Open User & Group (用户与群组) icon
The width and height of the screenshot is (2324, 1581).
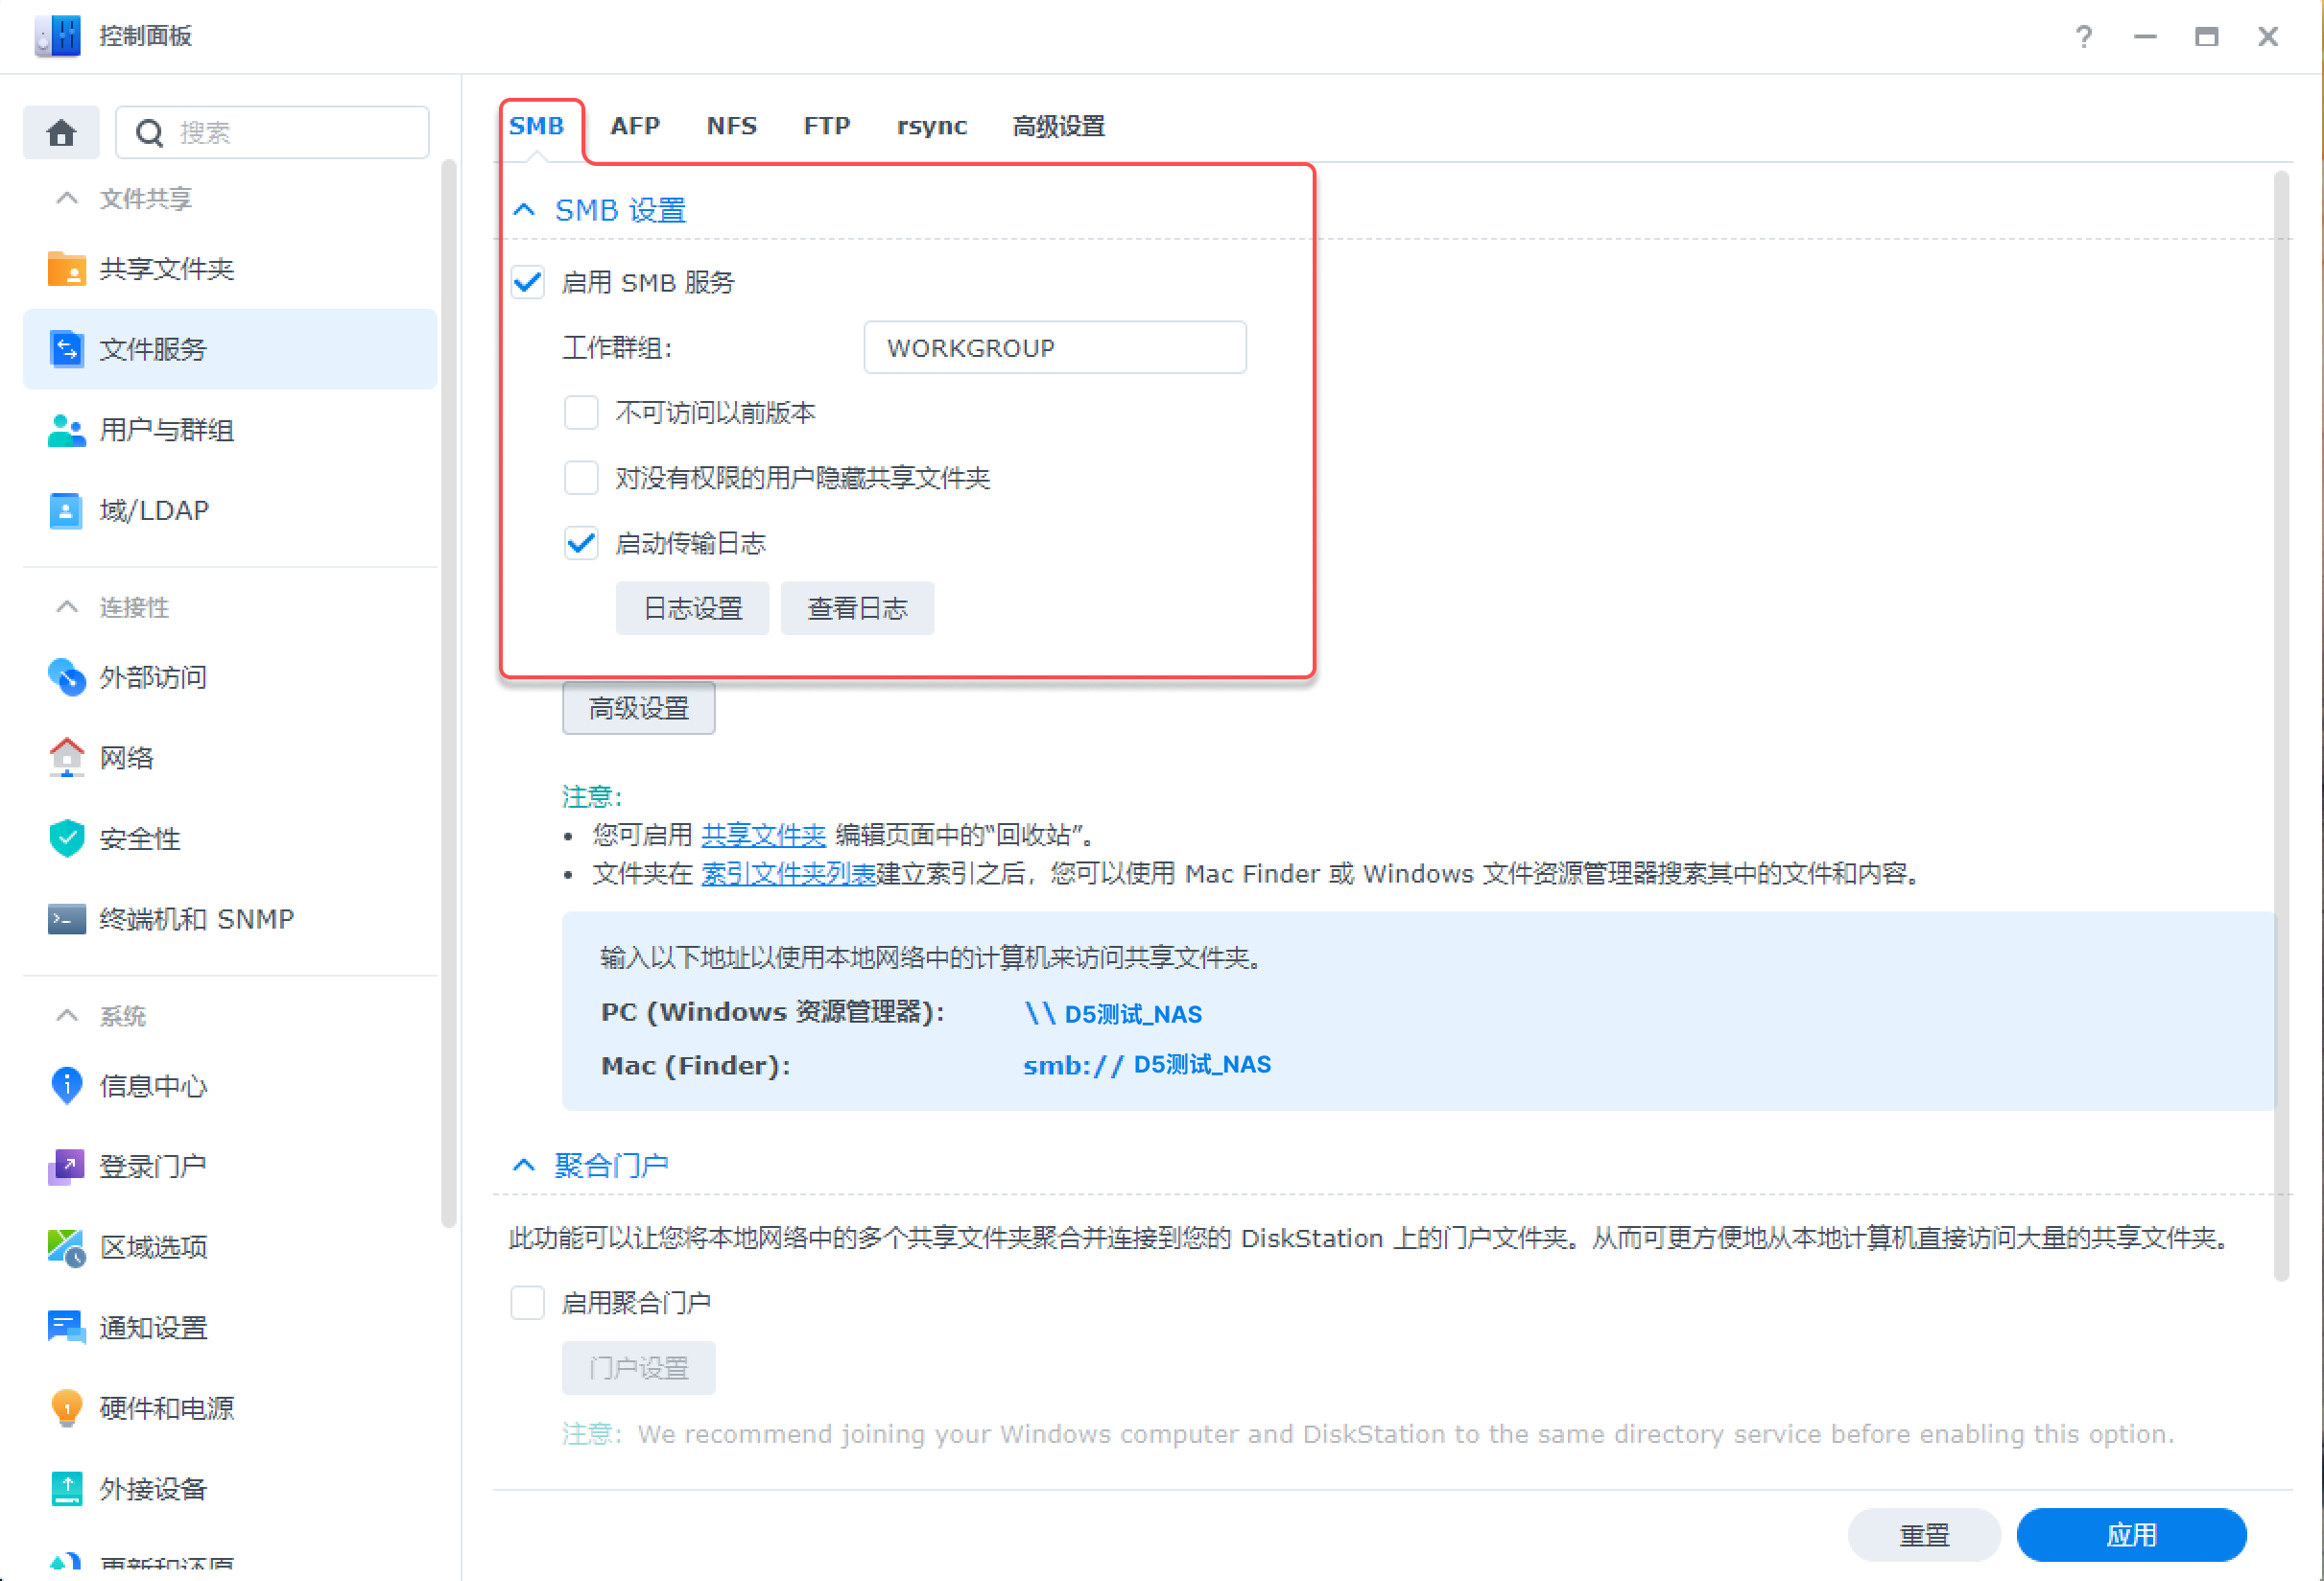[x=66, y=430]
